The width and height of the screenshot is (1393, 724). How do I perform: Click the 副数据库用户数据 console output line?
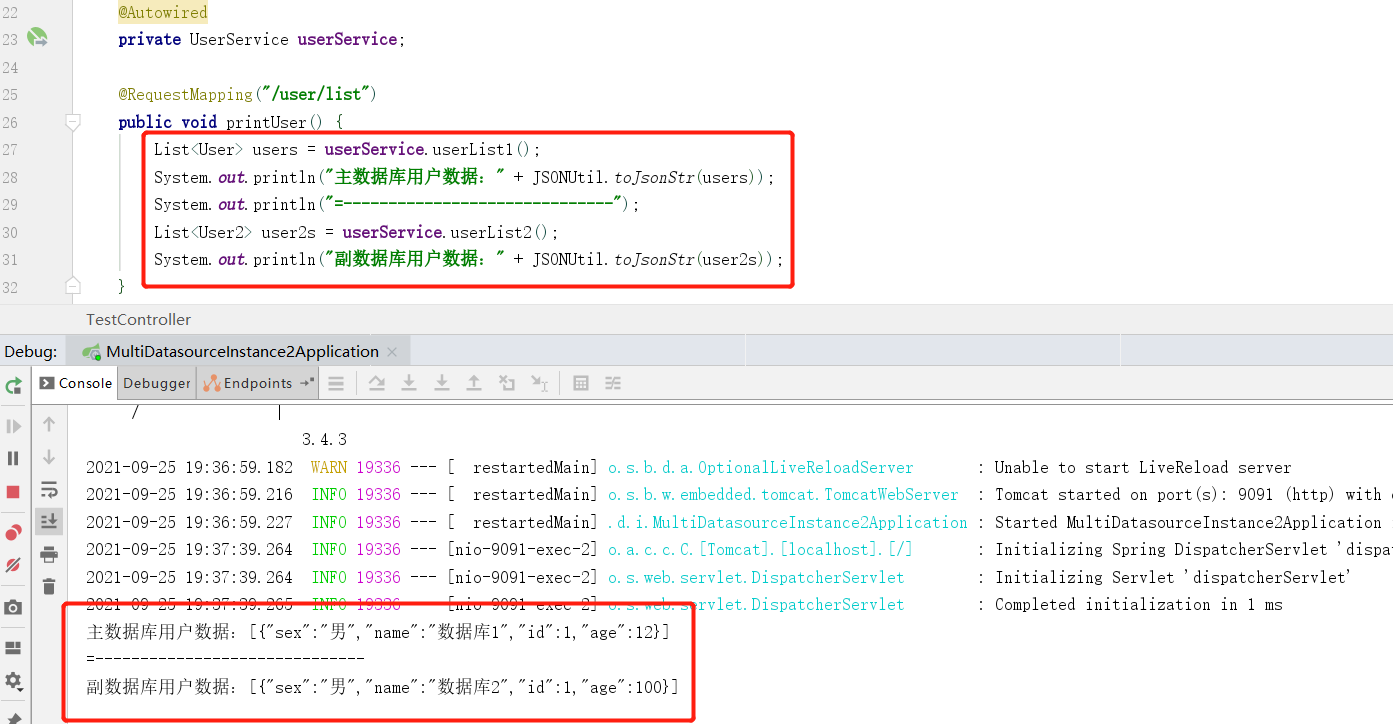click(383, 687)
